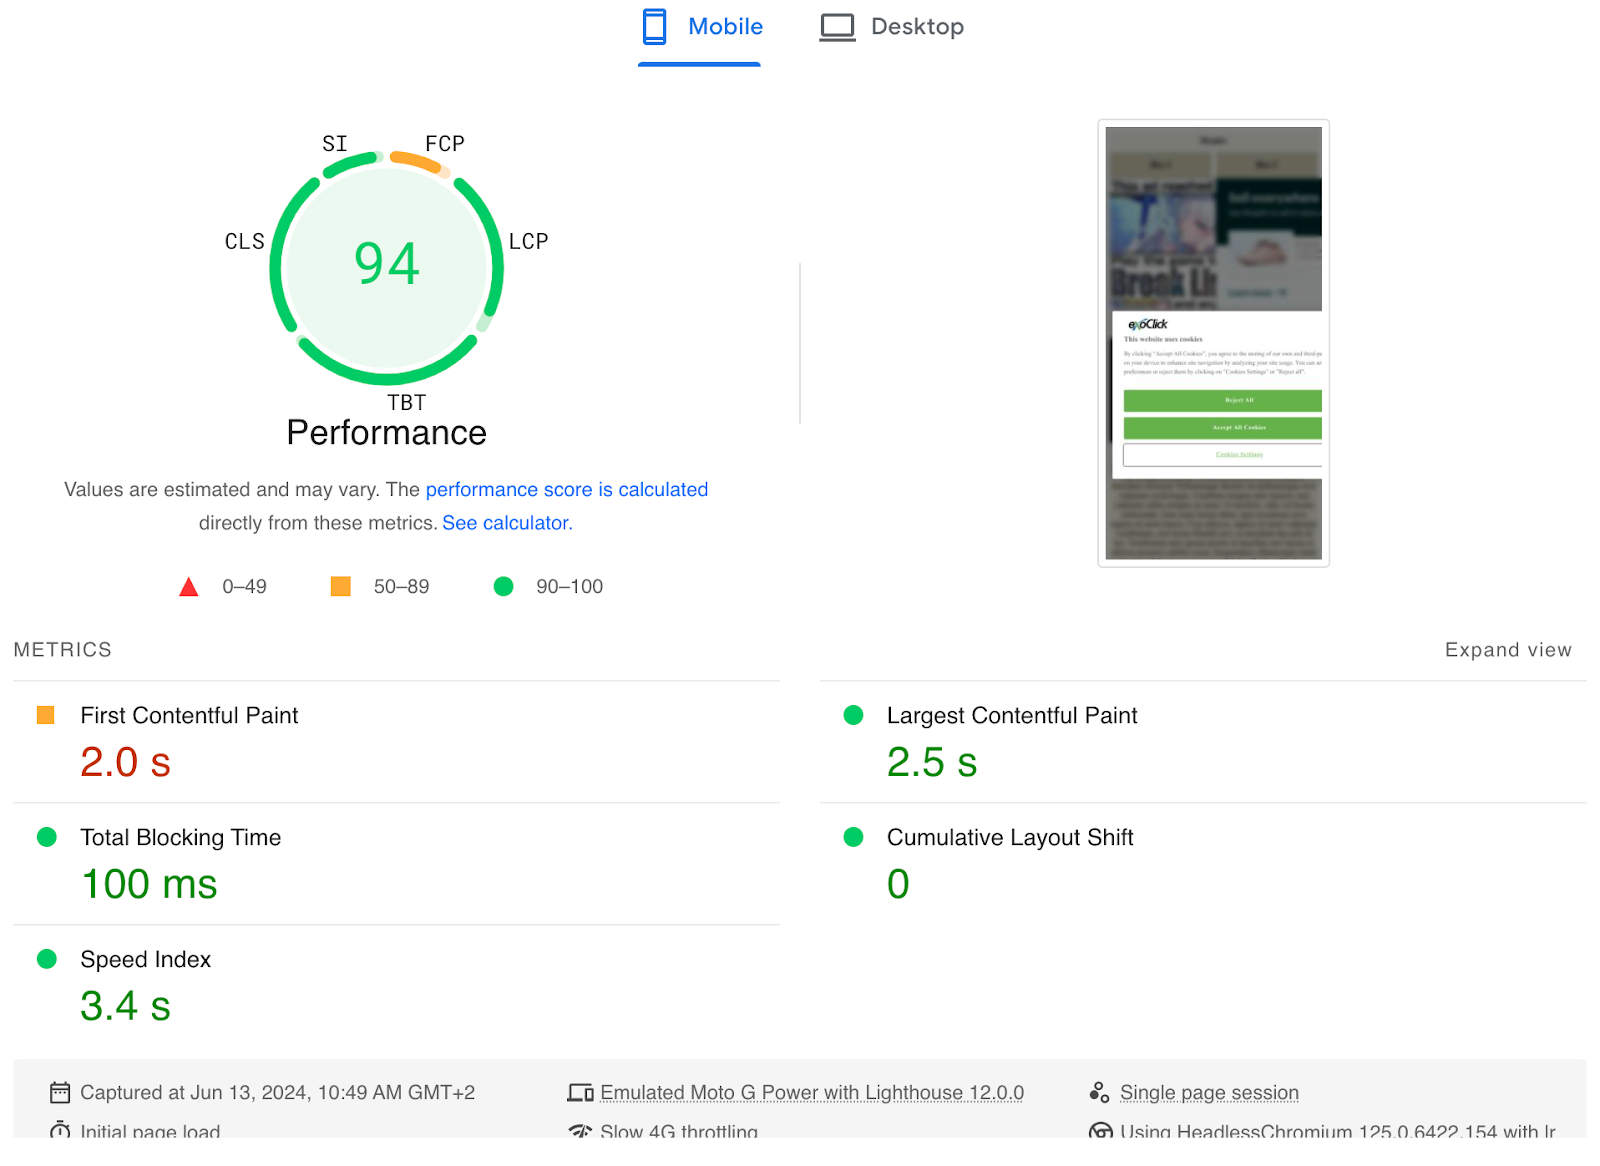Open 'performance score is calculated' link
Viewport: 1600px width, 1166px height.
[567, 490]
